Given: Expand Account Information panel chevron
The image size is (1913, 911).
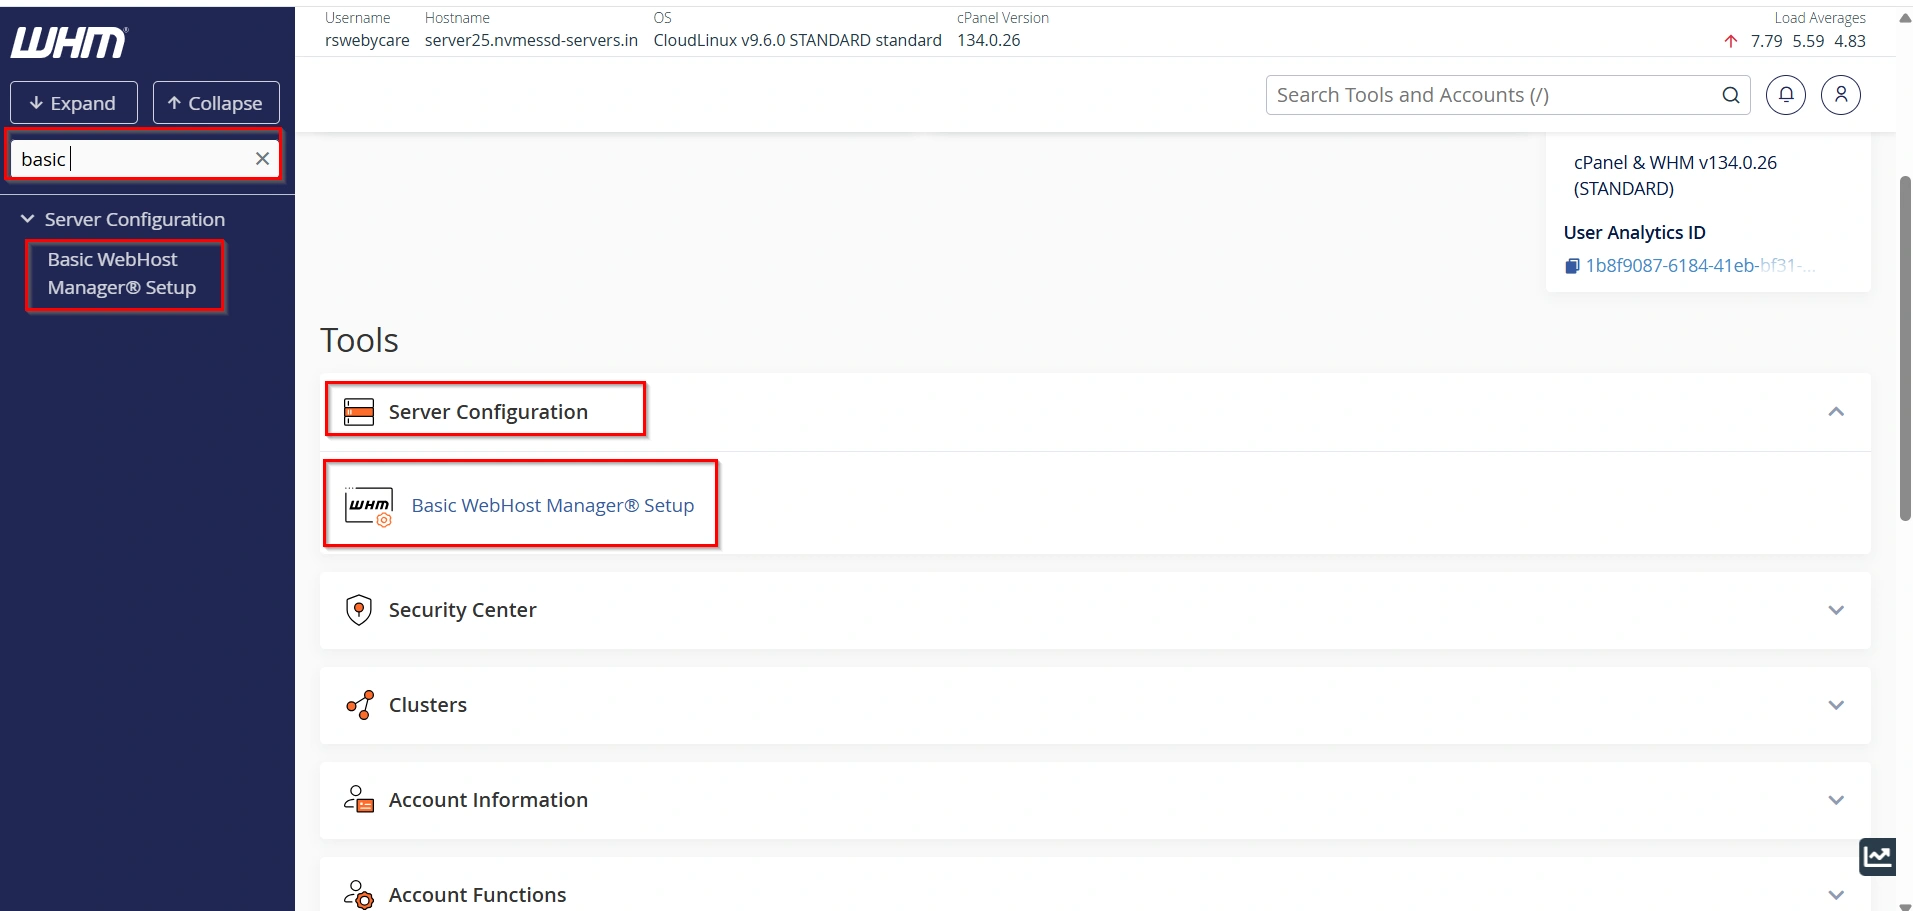Looking at the screenshot, I should [1836, 800].
